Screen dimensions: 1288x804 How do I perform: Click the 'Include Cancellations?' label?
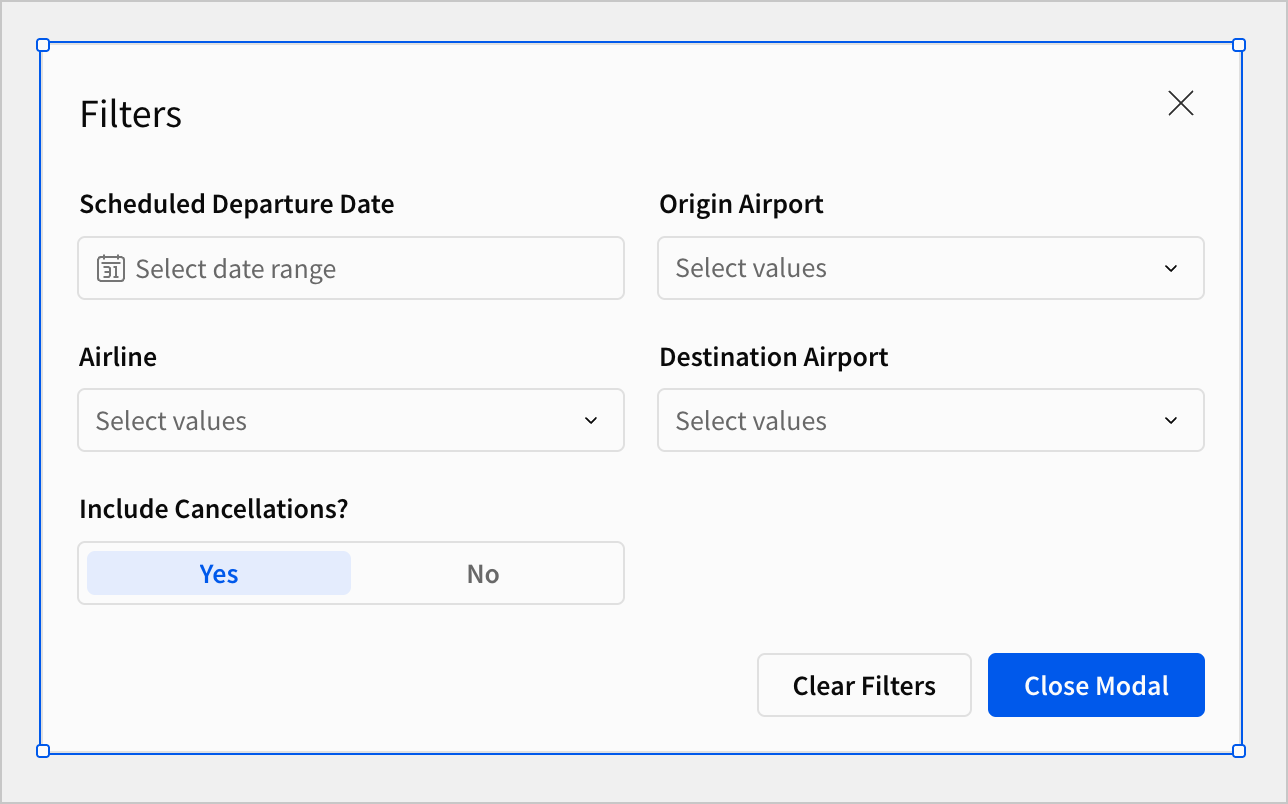click(x=214, y=509)
